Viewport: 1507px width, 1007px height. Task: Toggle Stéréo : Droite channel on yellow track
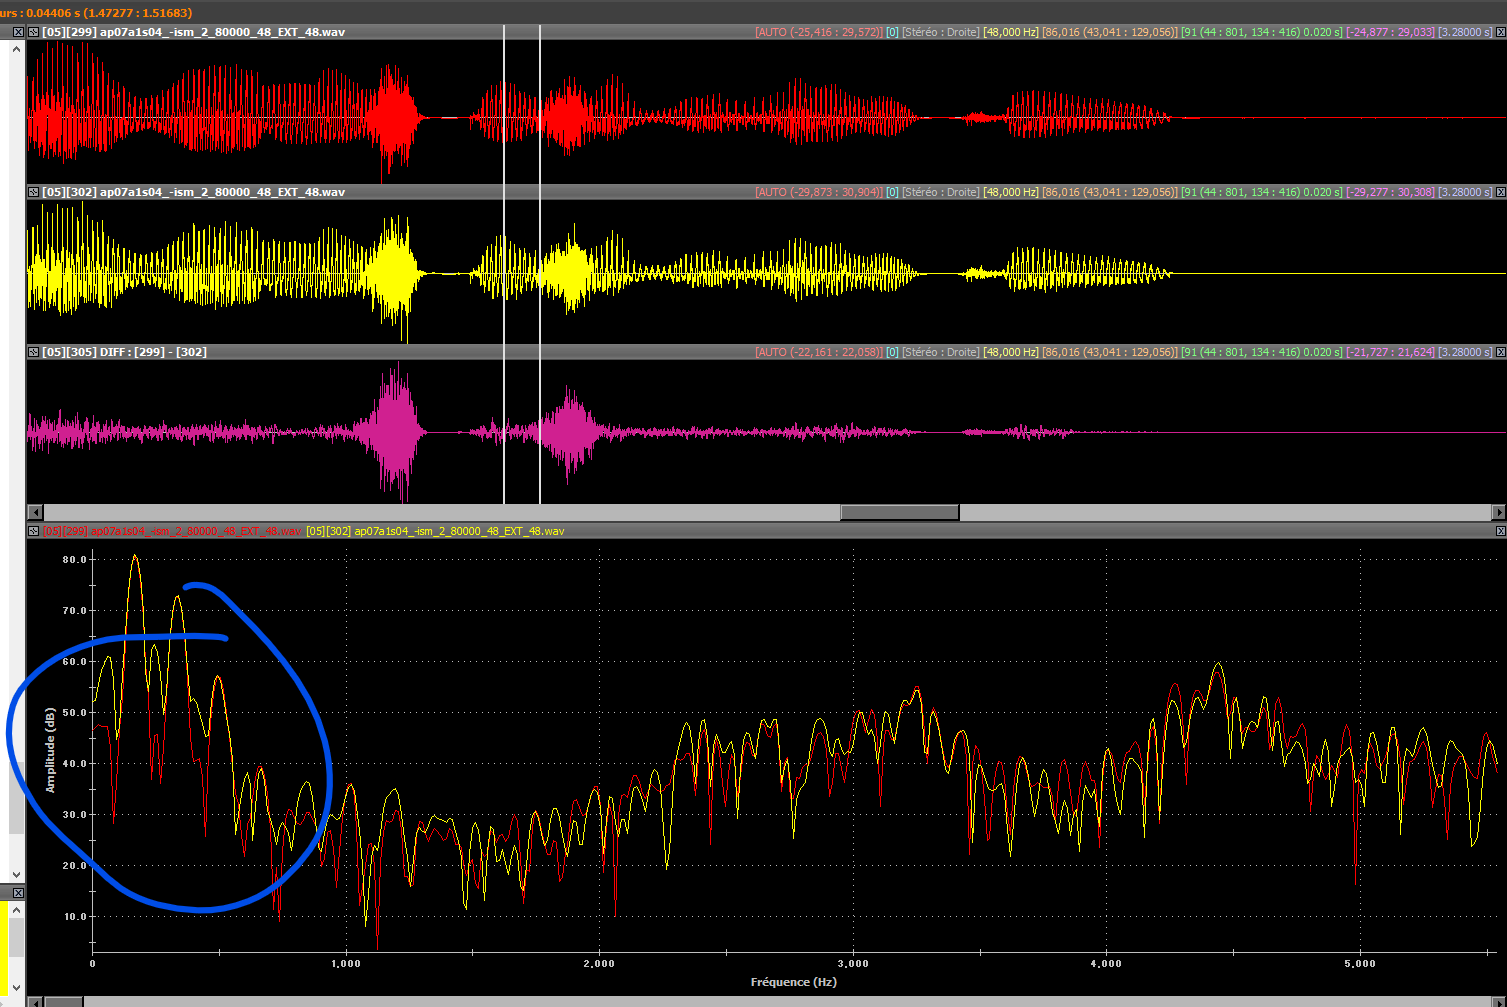pyautogui.click(x=940, y=192)
